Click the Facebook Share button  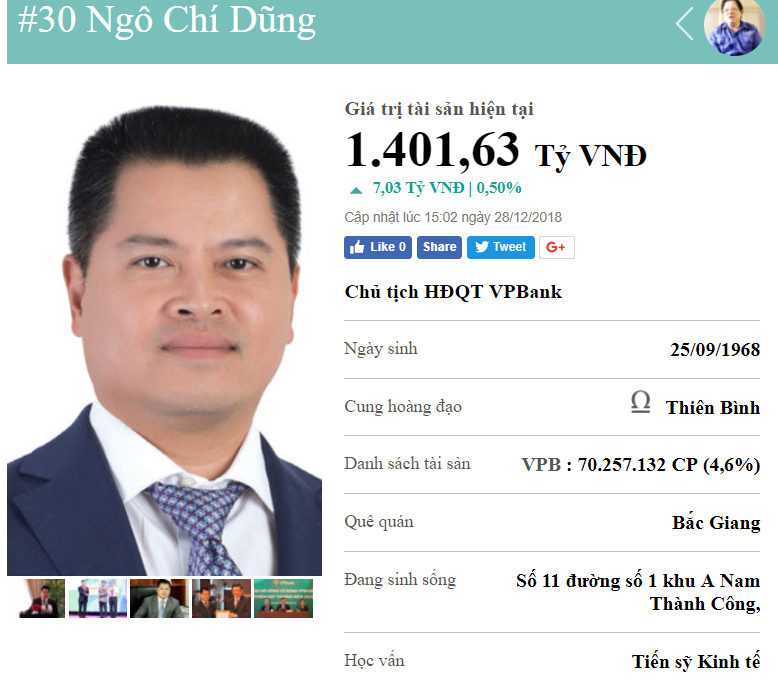pyautogui.click(x=439, y=247)
